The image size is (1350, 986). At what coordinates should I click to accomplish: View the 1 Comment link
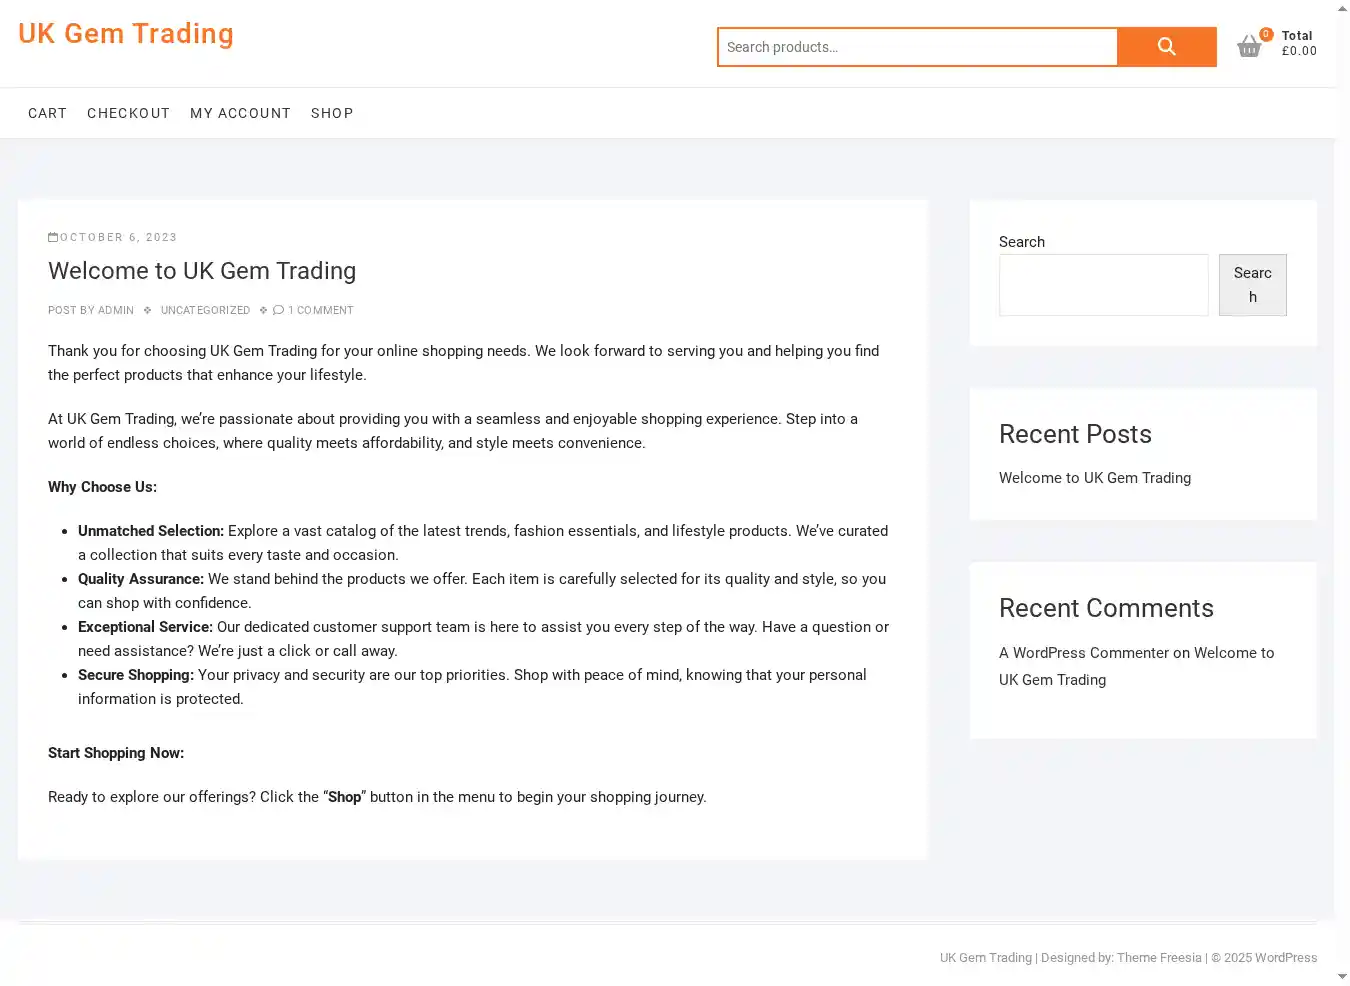pos(320,310)
